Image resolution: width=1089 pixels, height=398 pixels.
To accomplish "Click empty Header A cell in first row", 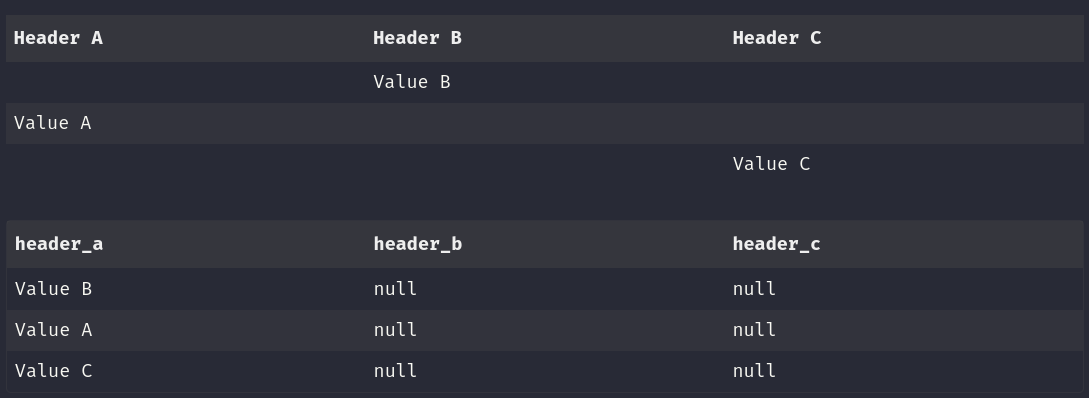I will pyautogui.click(x=185, y=82).
